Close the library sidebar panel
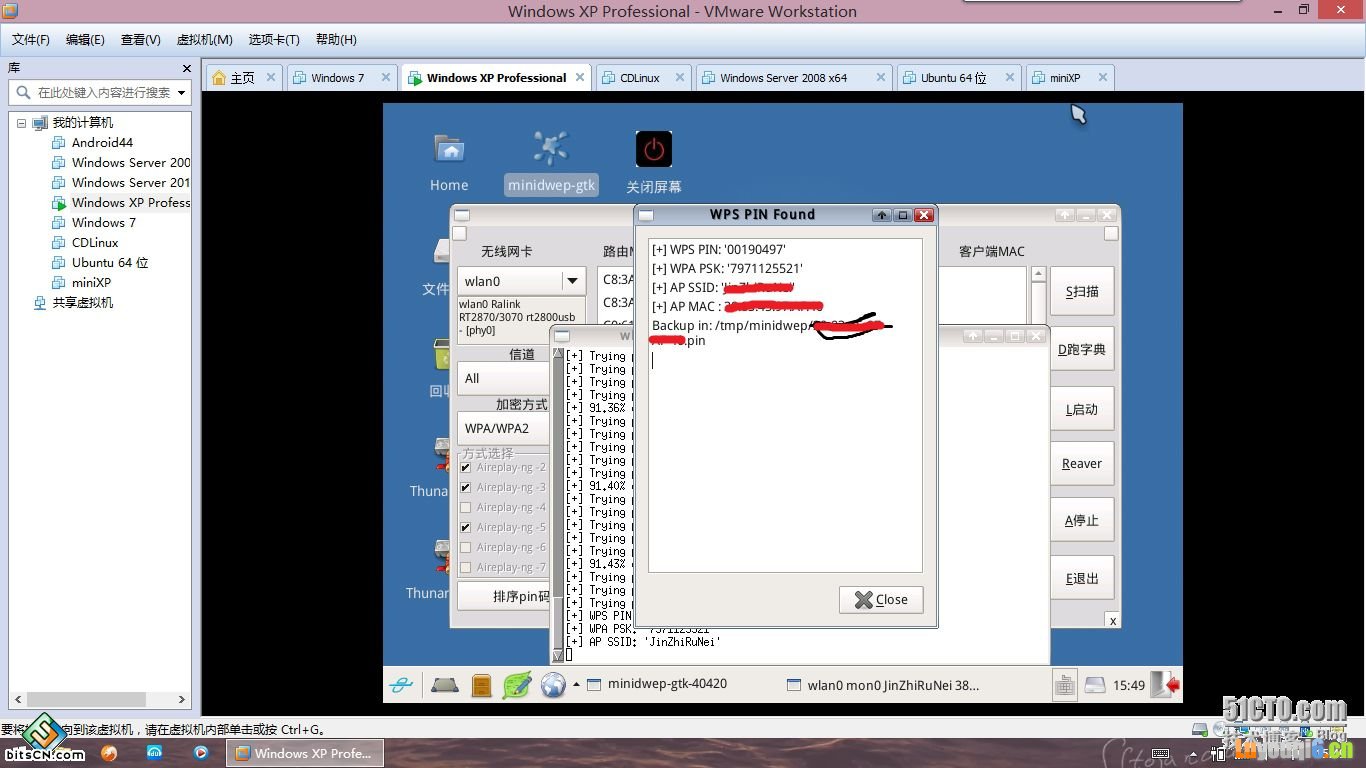This screenshot has height=768, width=1366. [x=187, y=68]
